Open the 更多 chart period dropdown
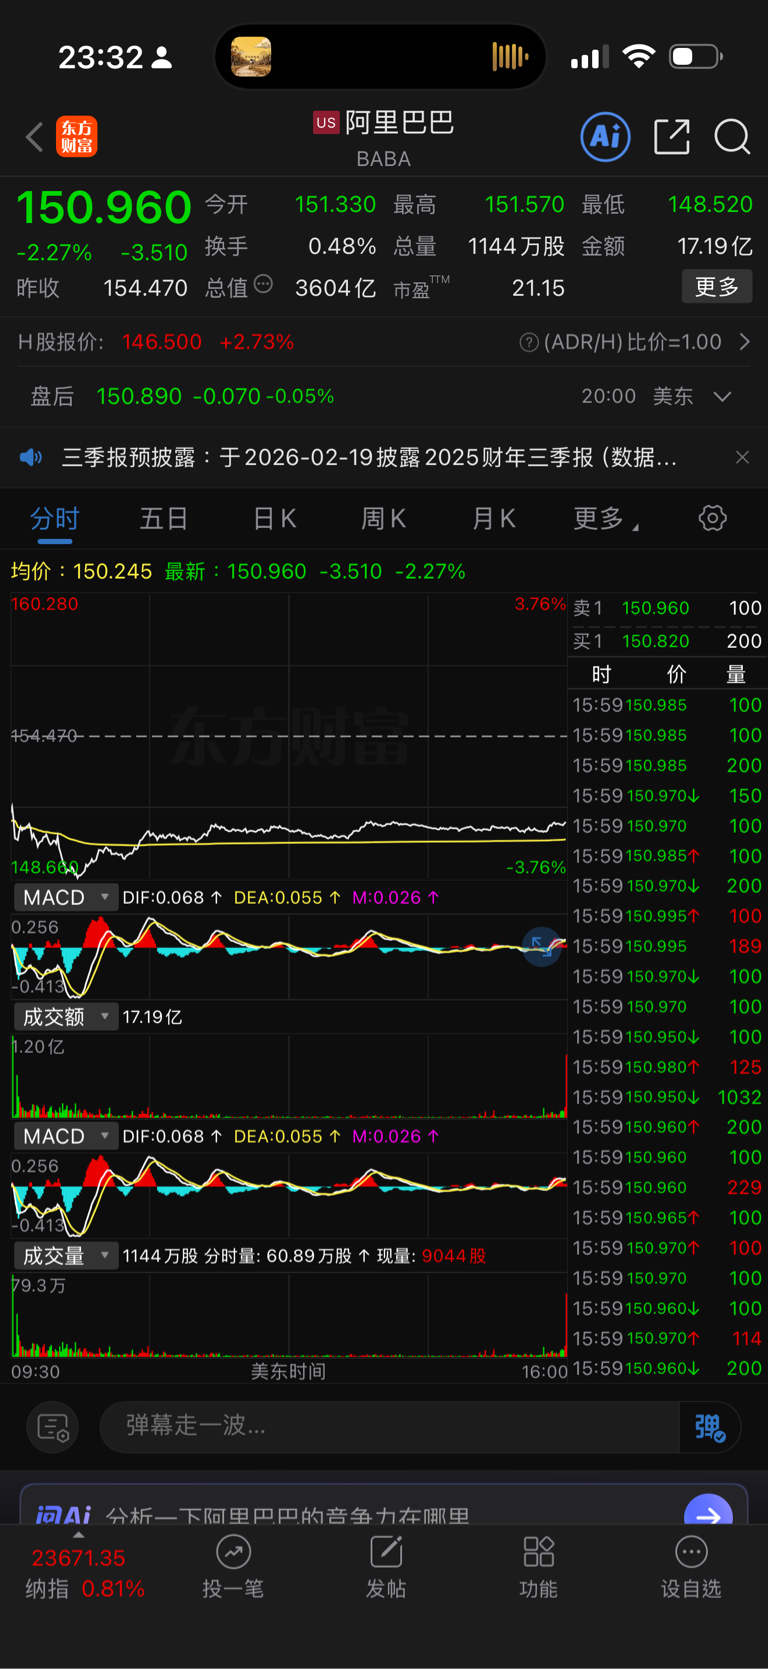 click(x=606, y=518)
